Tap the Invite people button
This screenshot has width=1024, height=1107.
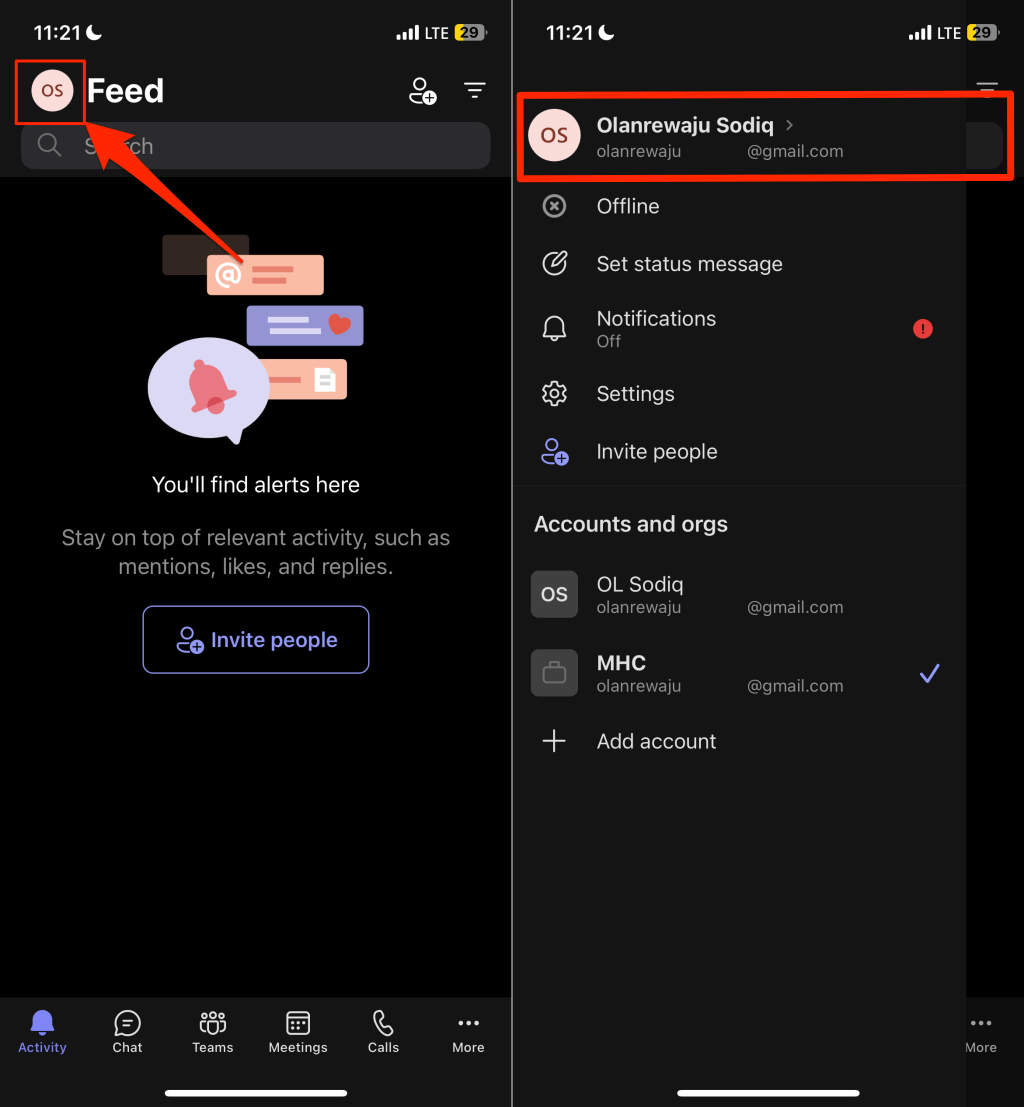[x=255, y=640]
